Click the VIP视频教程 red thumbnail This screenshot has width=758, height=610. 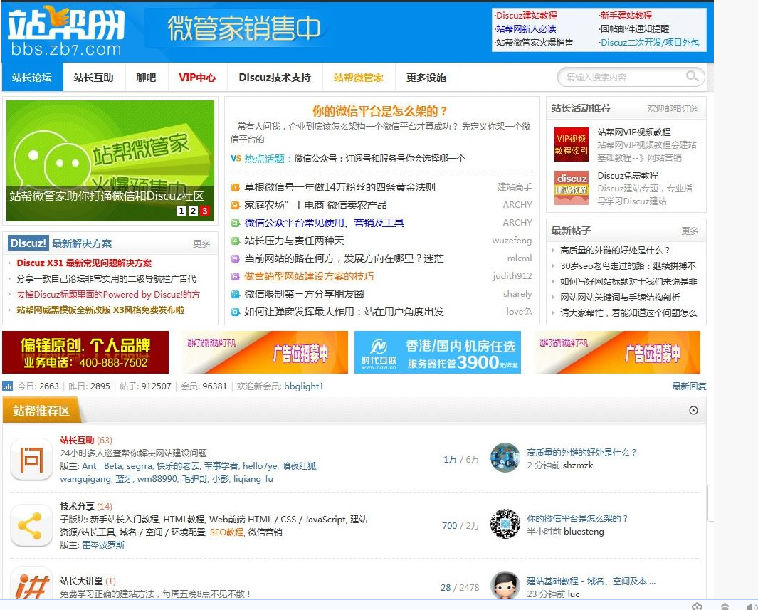(571, 144)
